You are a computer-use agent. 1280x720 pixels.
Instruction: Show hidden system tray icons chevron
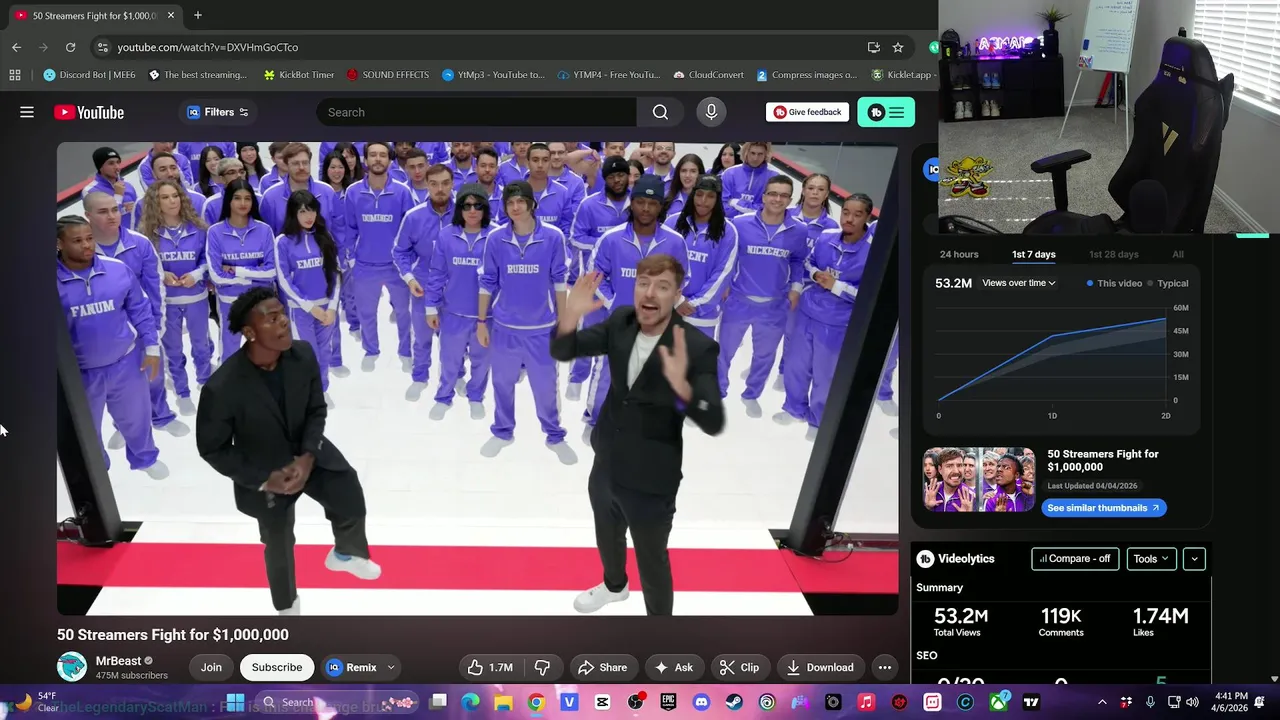tap(1102, 702)
